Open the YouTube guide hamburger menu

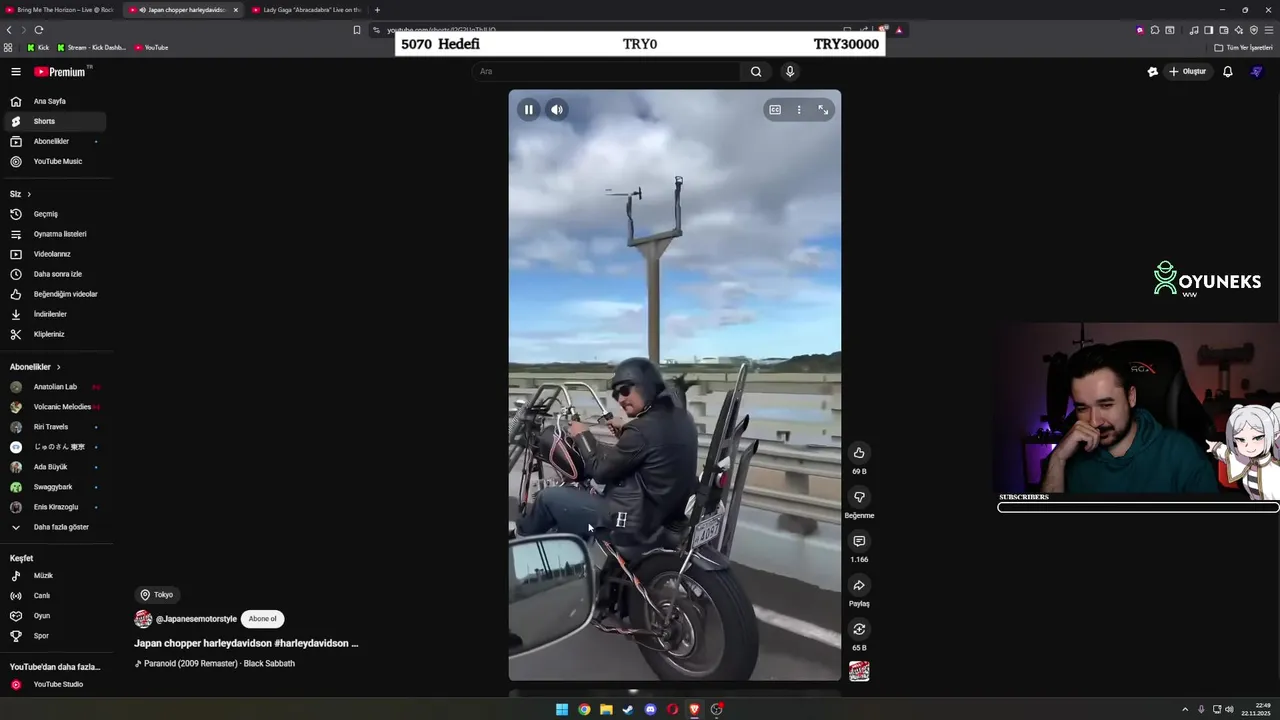tap(16, 72)
